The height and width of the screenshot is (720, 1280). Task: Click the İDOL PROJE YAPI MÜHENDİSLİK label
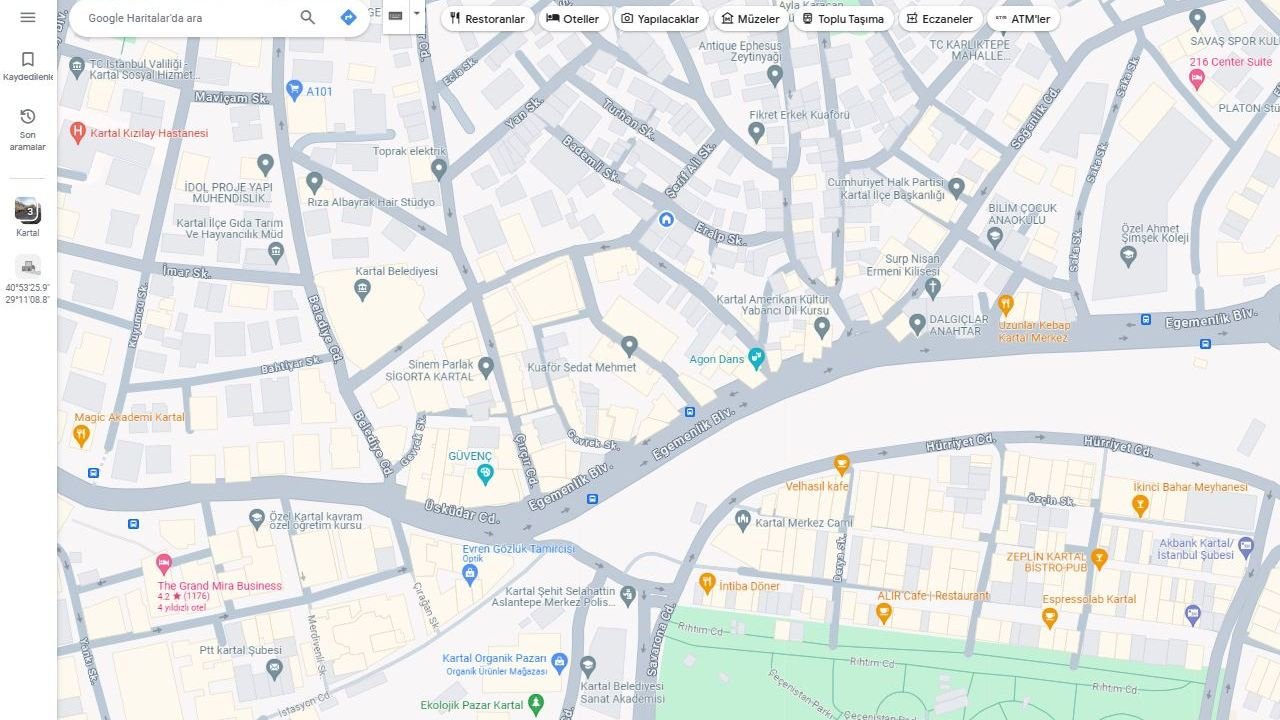[229, 193]
